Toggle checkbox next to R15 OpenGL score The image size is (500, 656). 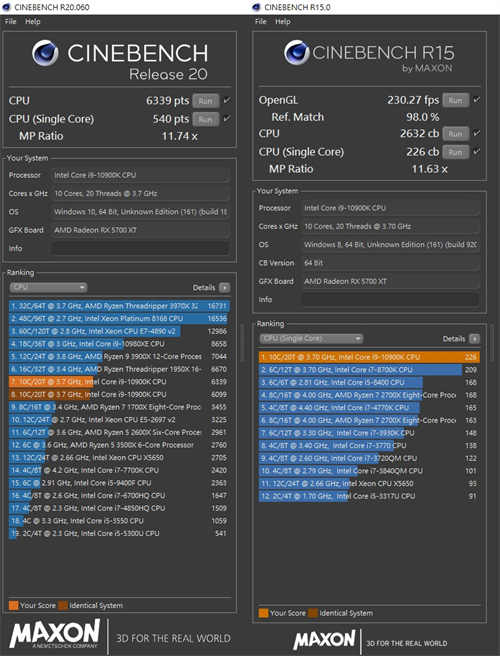pos(476,100)
